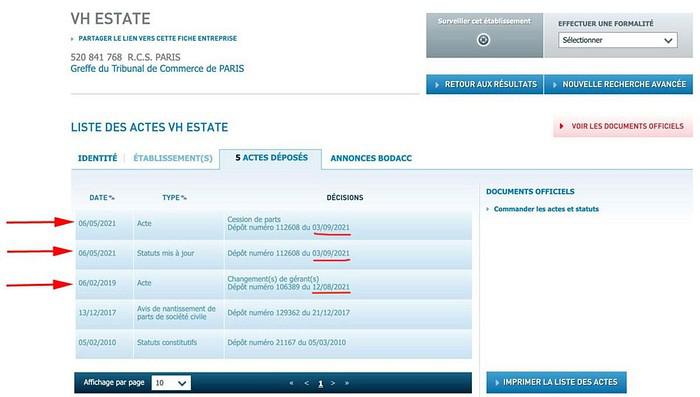Screen dimensions: 700x397
Task: Click the Documents officiels heading
Action: point(530,192)
